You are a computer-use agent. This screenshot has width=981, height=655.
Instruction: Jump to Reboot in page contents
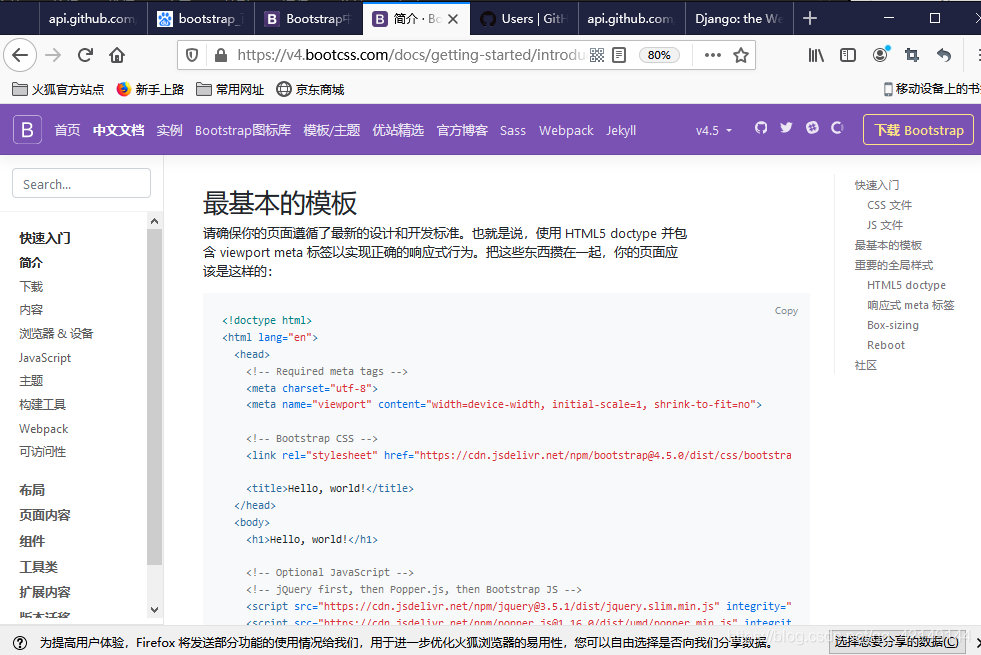[x=885, y=345]
